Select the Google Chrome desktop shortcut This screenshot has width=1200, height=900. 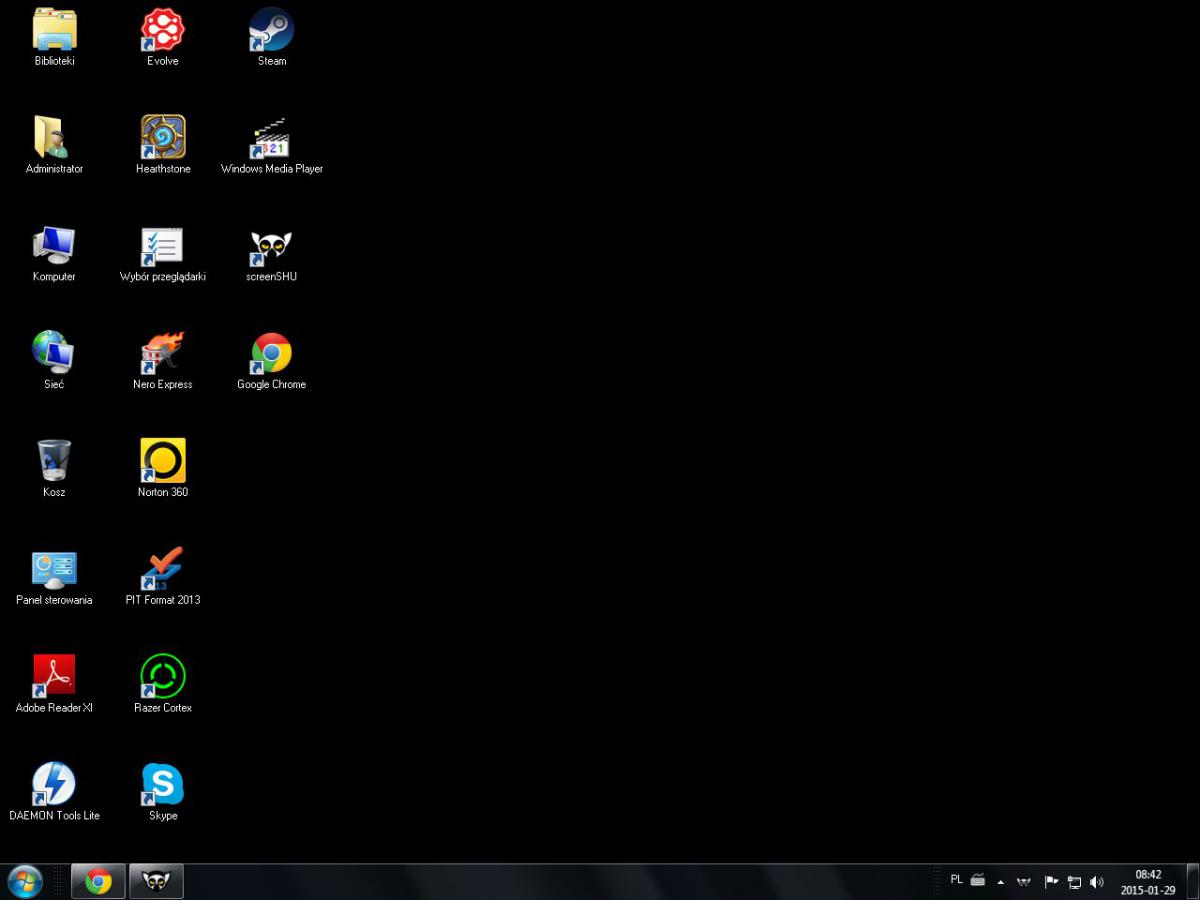tap(271, 362)
